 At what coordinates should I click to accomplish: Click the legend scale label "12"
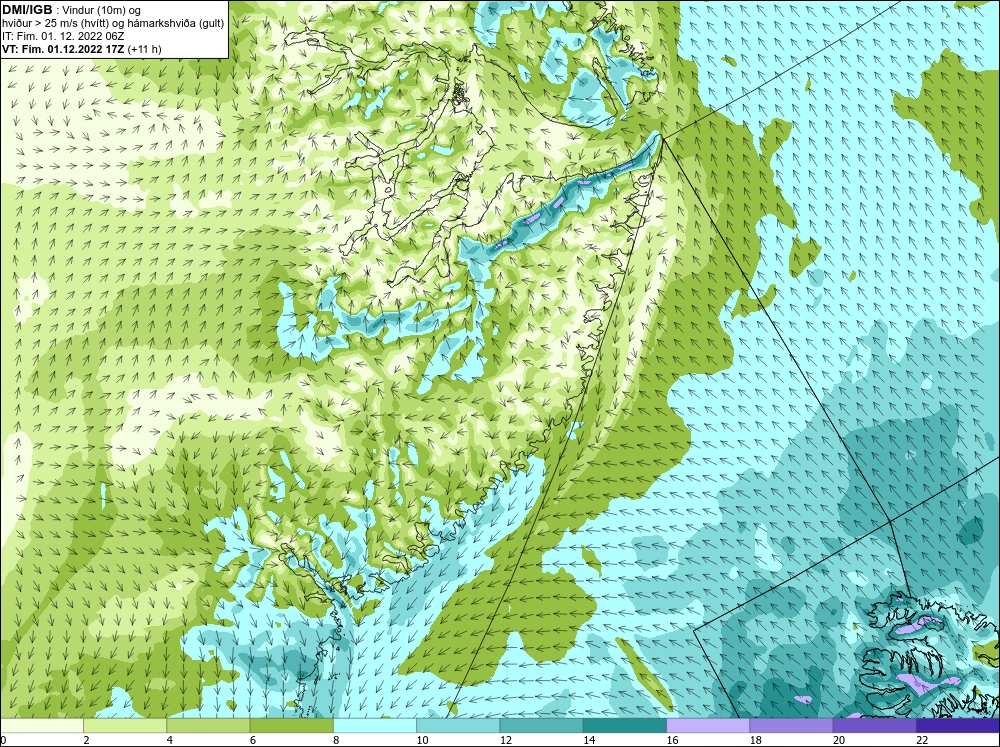(x=506, y=740)
